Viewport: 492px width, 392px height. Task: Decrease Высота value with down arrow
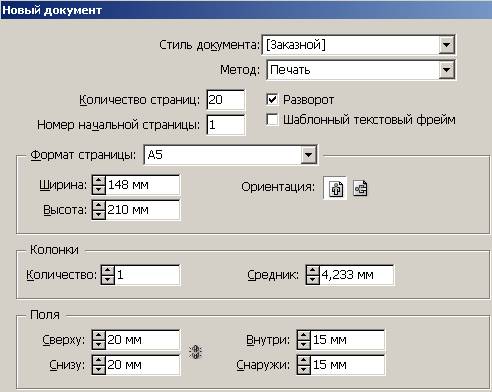pos(99,214)
